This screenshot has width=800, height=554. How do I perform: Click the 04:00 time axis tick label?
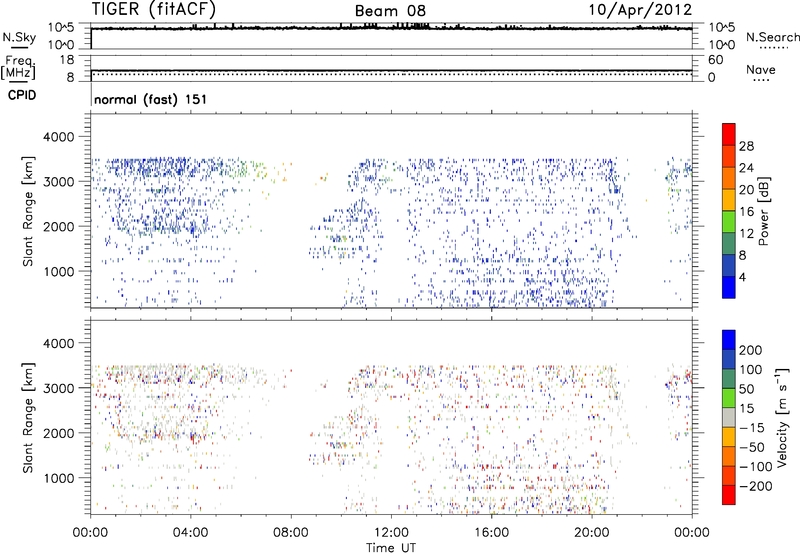point(190,533)
